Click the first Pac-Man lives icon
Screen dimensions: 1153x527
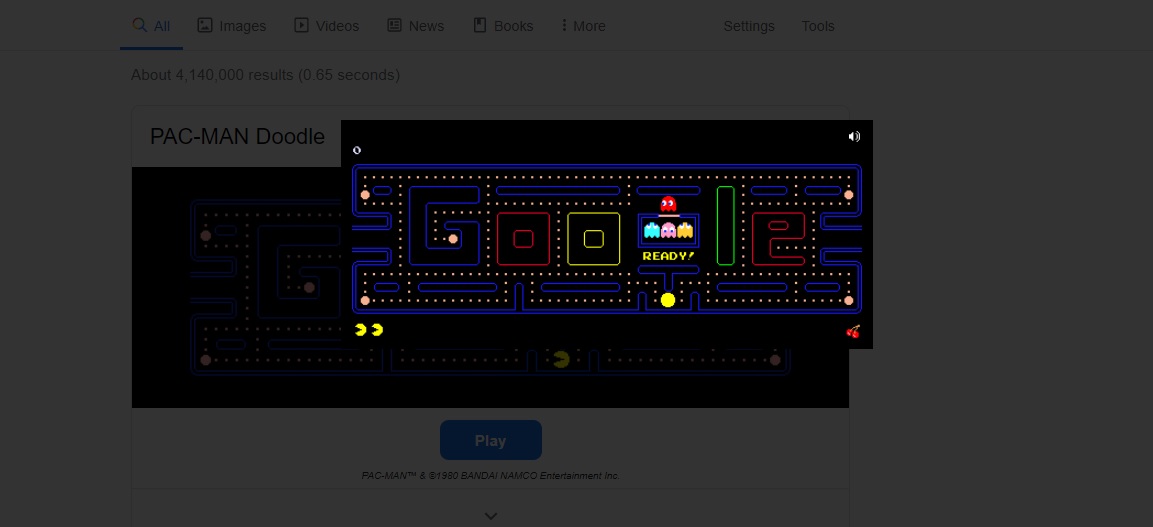360,329
